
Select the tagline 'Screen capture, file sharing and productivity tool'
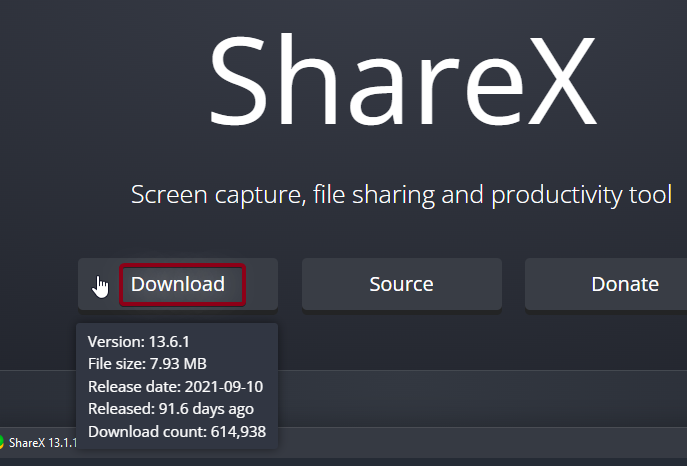[x=401, y=194]
